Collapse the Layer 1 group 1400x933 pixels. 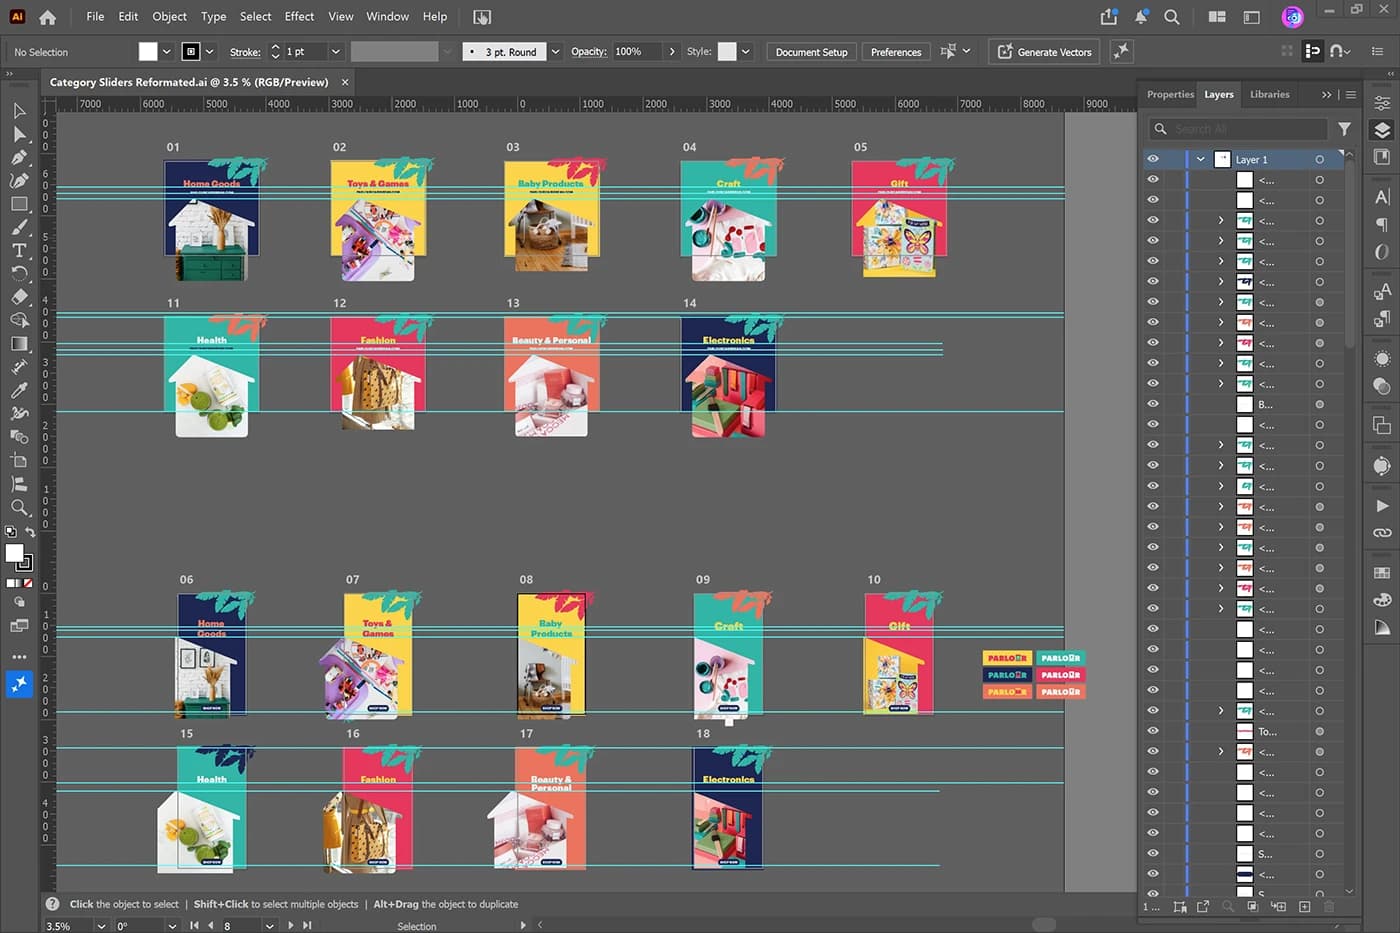point(1200,160)
